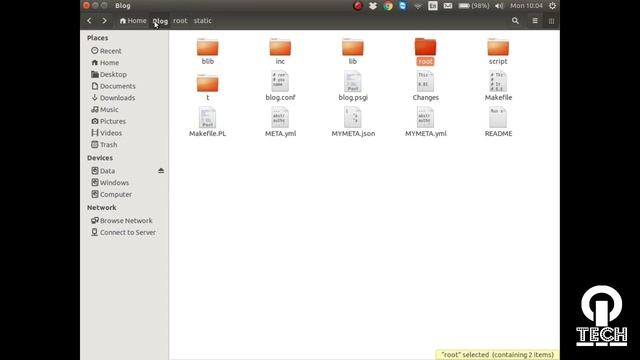640x360 pixels.
Task: Open the system gear menu
Action: click(x=552, y=6)
